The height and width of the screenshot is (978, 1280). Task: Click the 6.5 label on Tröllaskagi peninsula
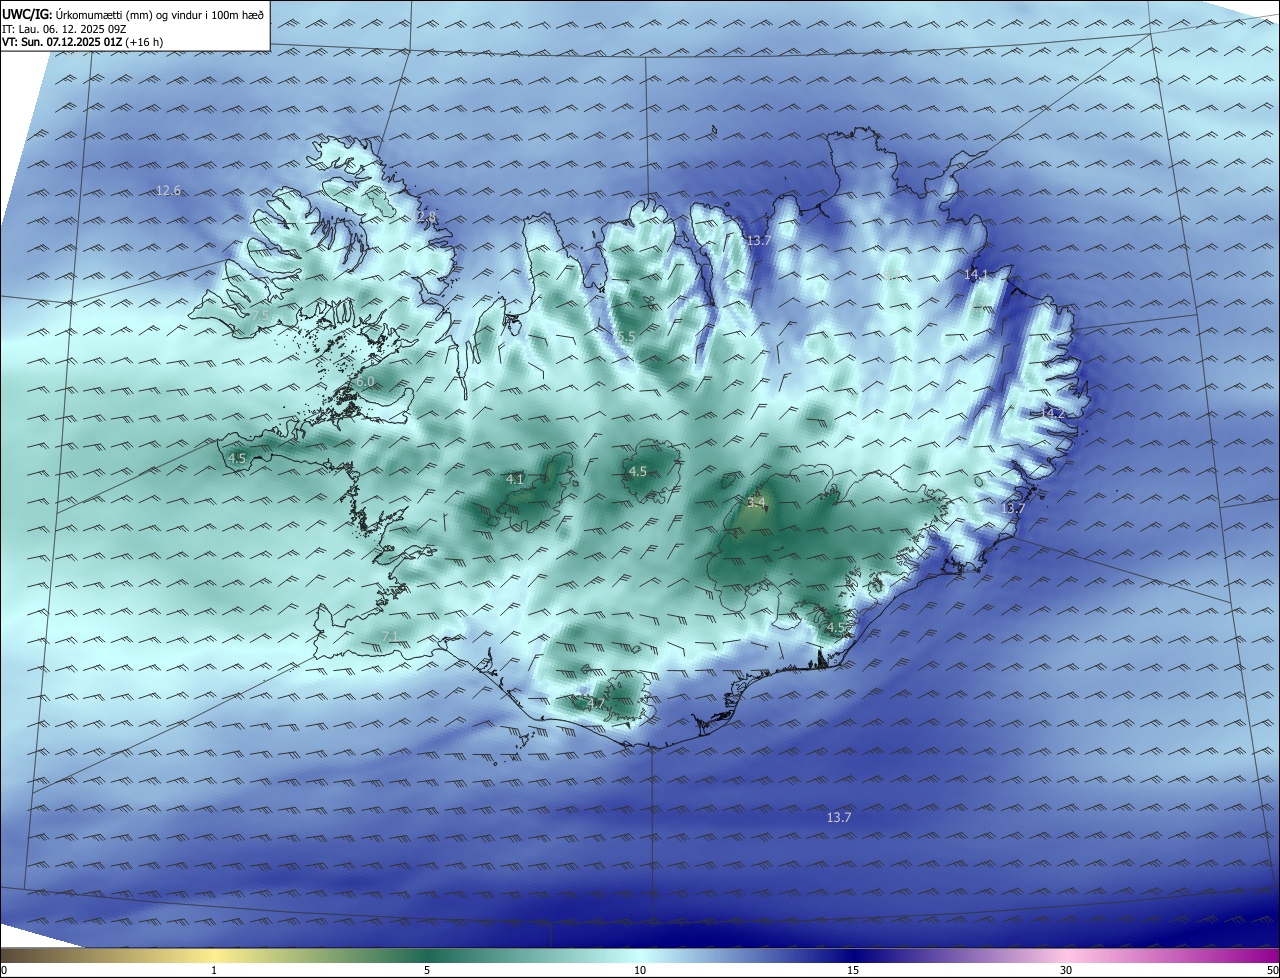[x=627, y=336]
